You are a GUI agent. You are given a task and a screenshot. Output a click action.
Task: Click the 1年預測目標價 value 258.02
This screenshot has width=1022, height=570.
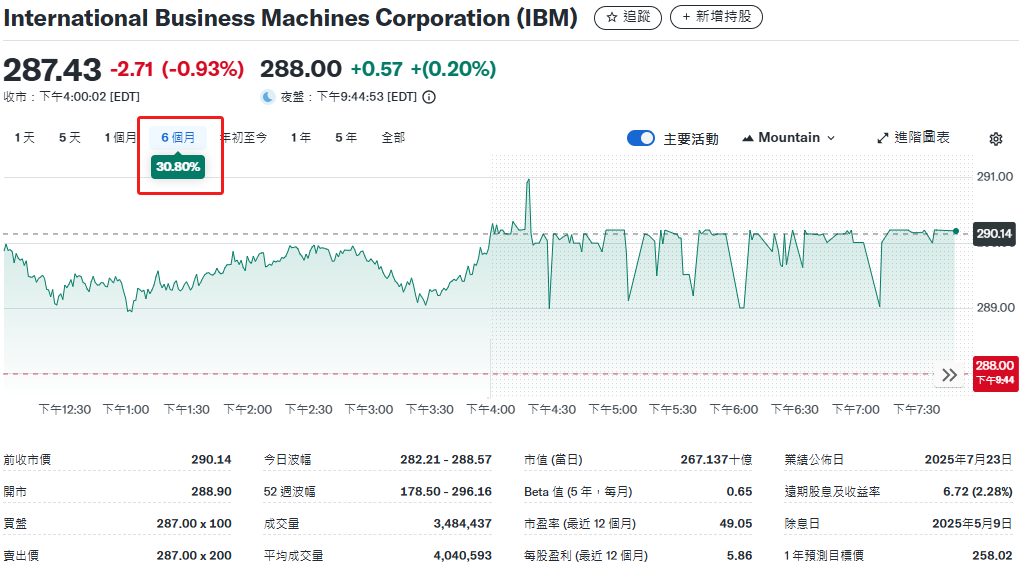(991, 555)
